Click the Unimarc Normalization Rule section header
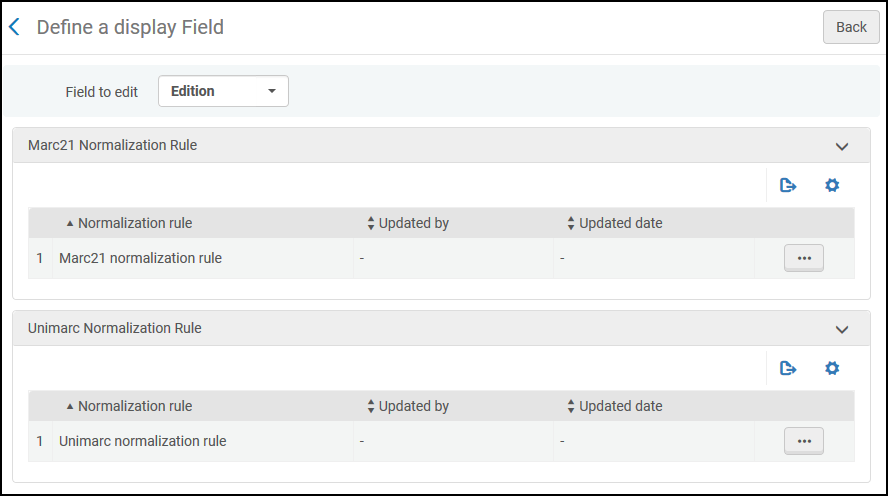Screen dimensions: 888x496 click(x=441, y=328)
